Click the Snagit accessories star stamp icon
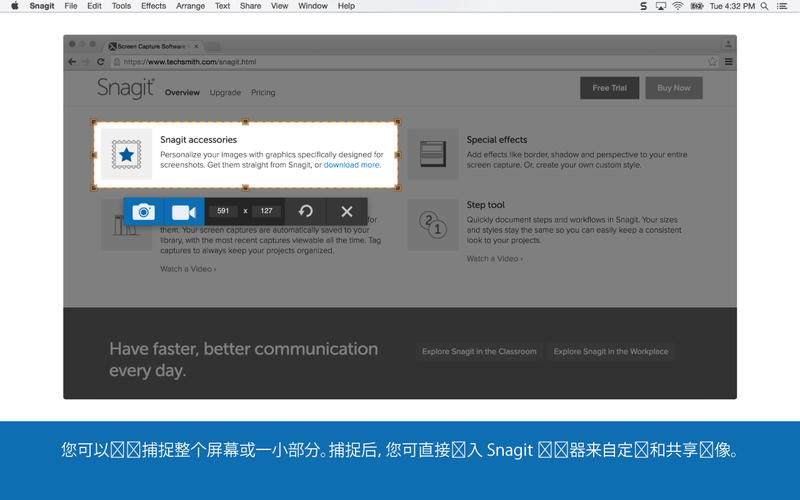Screen dimensions: 800x500 [126, 154]
